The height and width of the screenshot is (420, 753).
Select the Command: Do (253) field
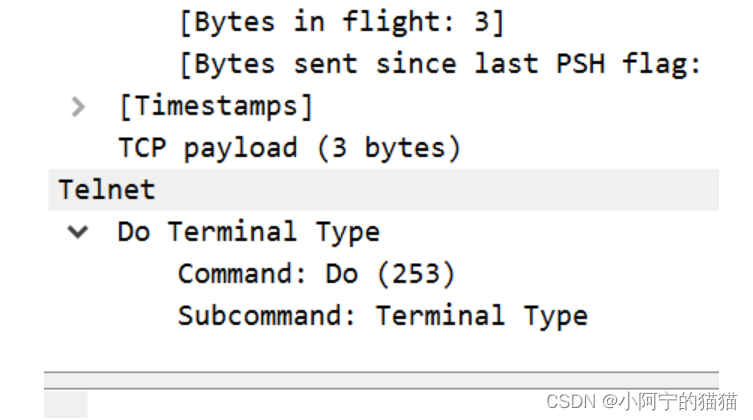316,274
